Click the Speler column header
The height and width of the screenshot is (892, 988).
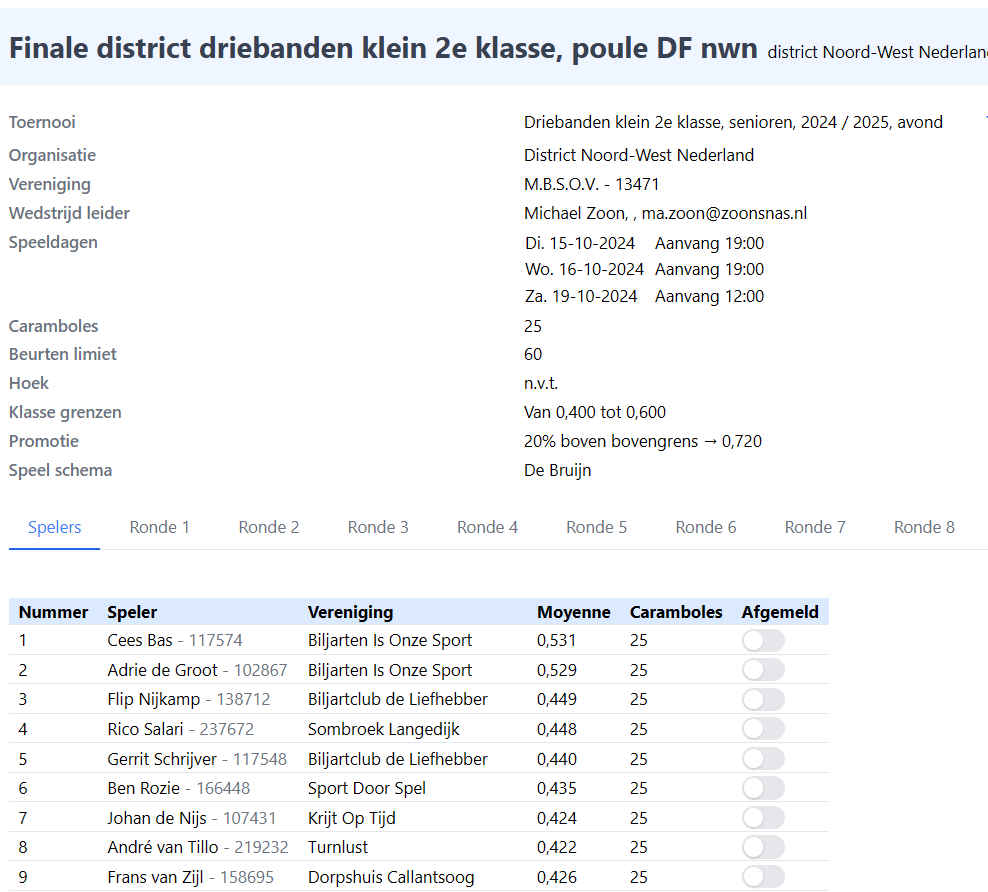tap(132, 612)
